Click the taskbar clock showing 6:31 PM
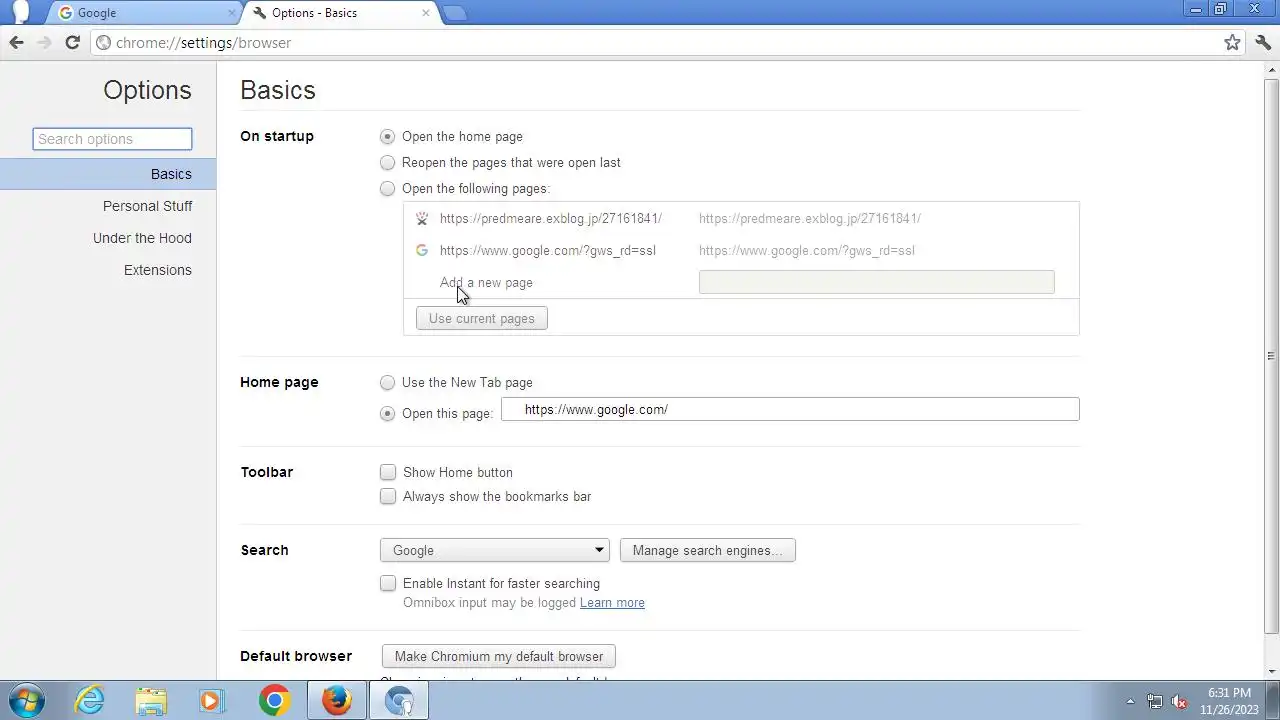The height and width of the screenshot is (720, 1280). point(1229,701)
